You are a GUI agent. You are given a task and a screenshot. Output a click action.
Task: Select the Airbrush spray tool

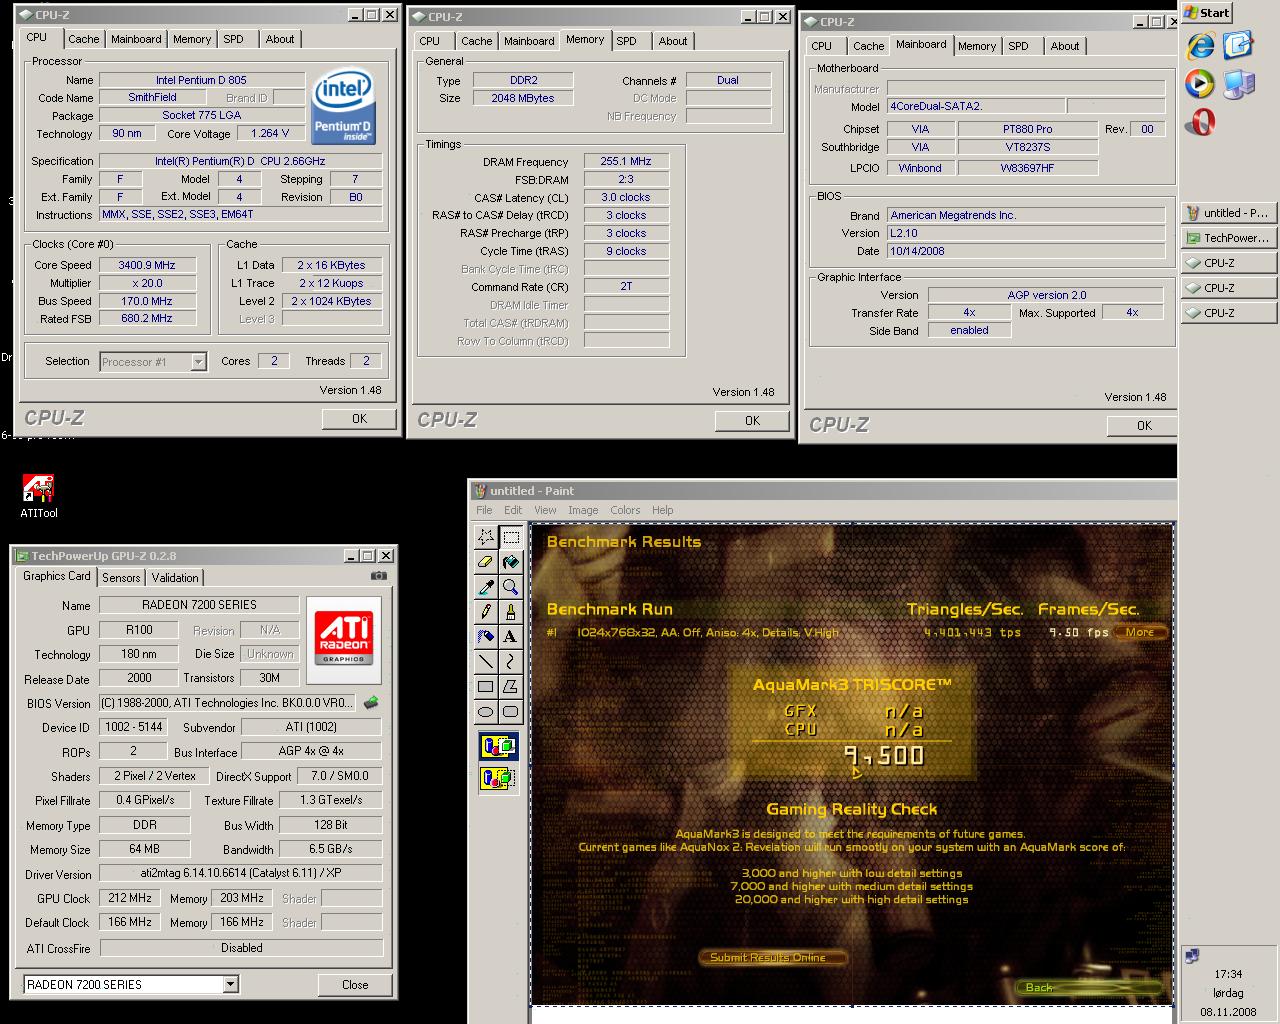click(x=486, y=636)
